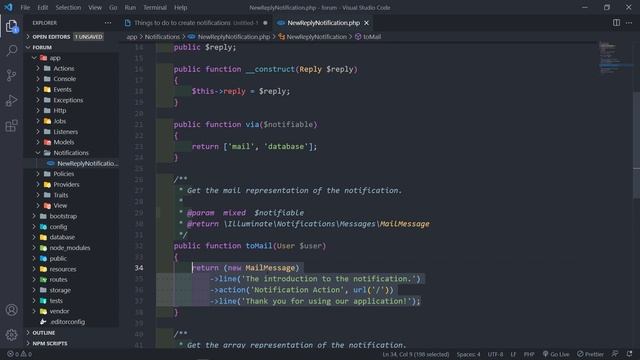Expand the resources folder
Screen dimensions: 640x360
(x=71, y=269)
